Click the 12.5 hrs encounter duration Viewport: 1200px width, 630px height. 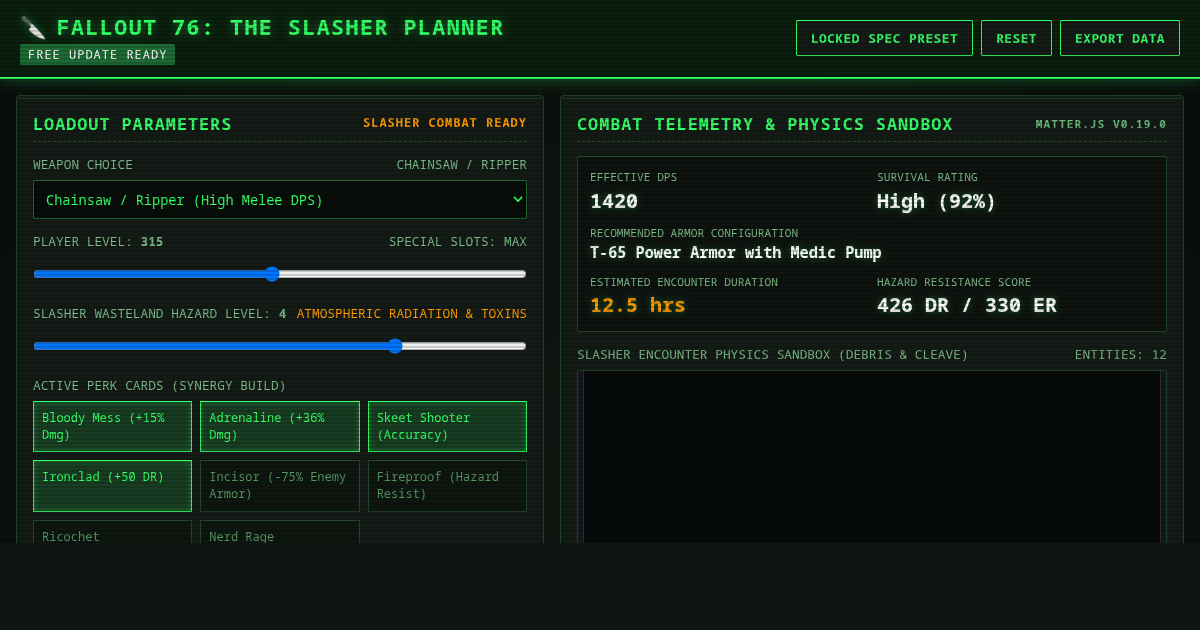click(x=638, y=305)
